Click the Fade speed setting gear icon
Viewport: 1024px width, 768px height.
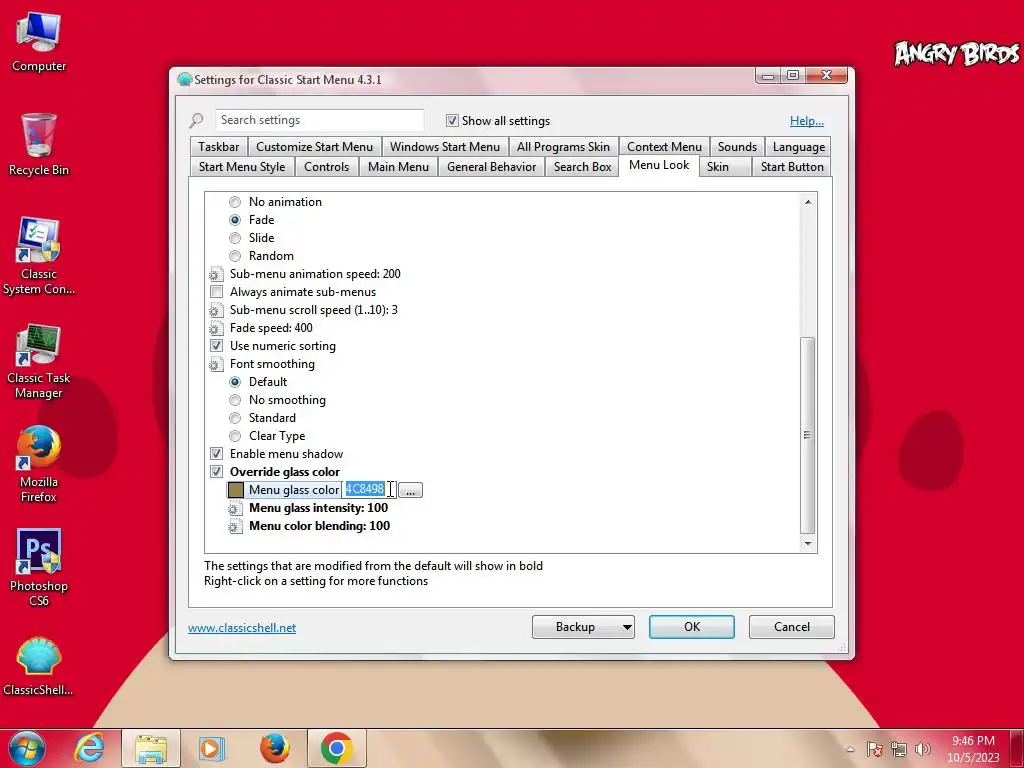pyautogui.click(x=216, y=328)
